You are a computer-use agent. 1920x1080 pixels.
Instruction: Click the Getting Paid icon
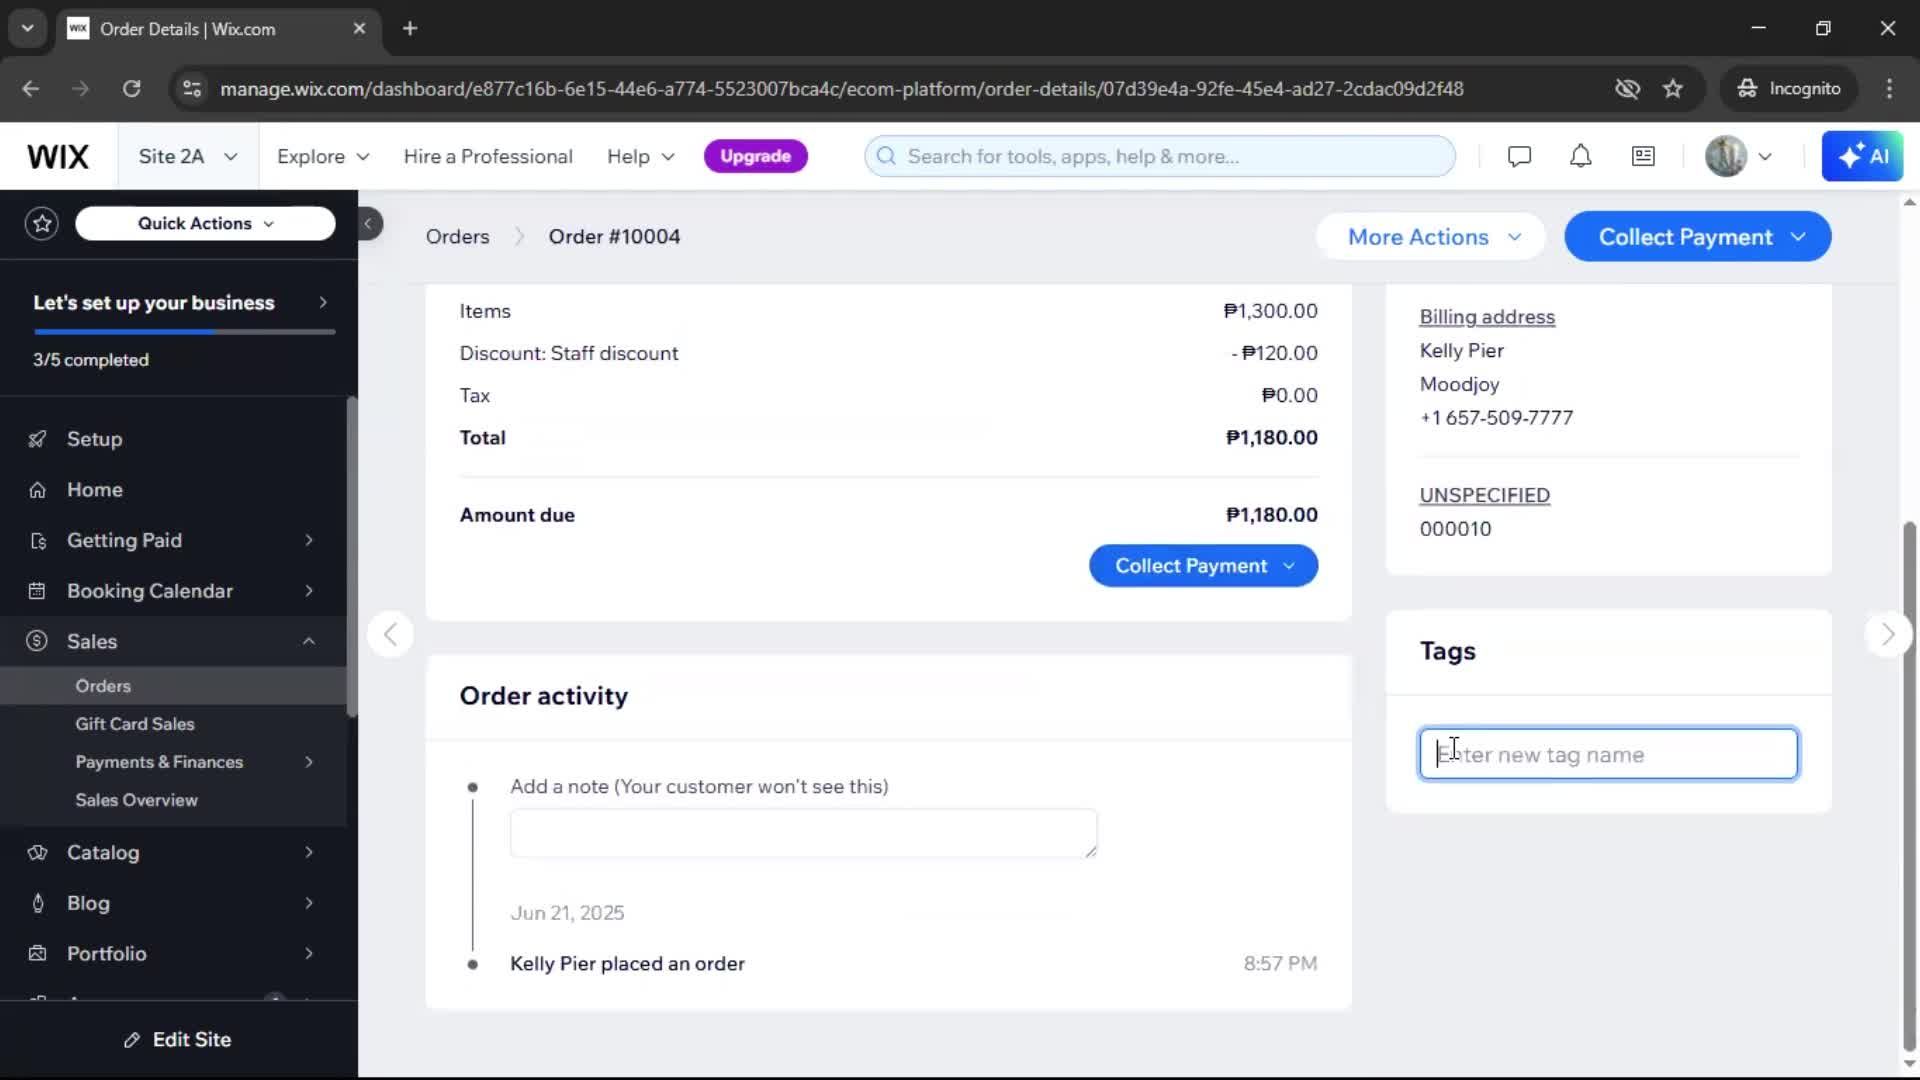click(37, 541)
